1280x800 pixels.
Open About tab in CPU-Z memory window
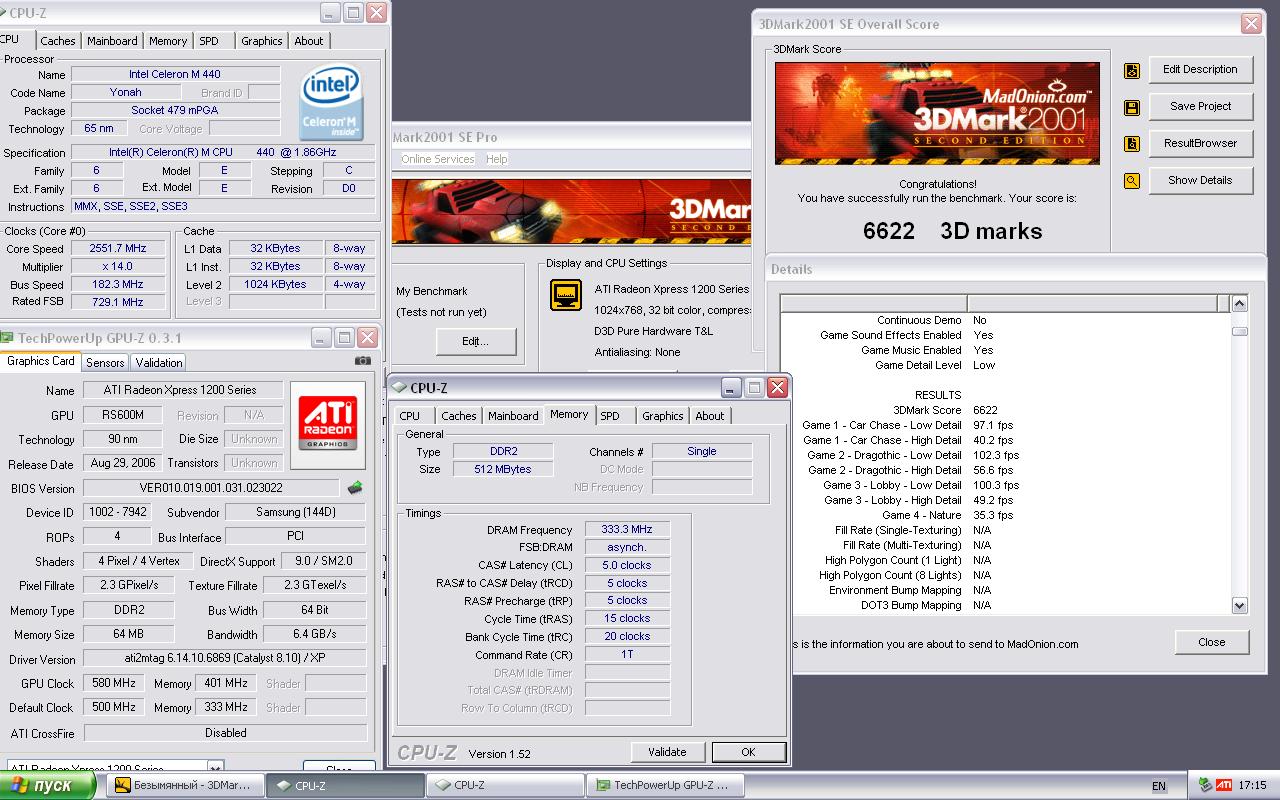(x=710, y=416)
